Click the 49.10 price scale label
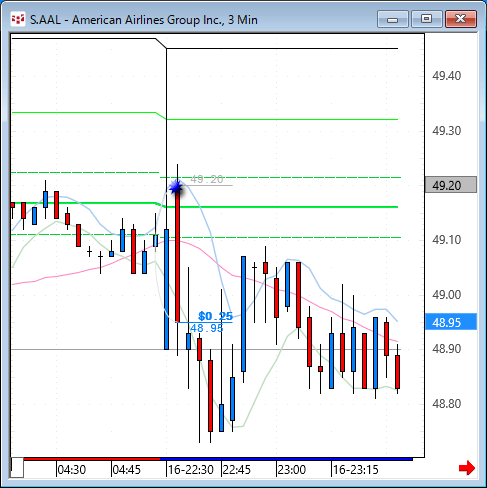Screen dimensions: 487x488 447,239
